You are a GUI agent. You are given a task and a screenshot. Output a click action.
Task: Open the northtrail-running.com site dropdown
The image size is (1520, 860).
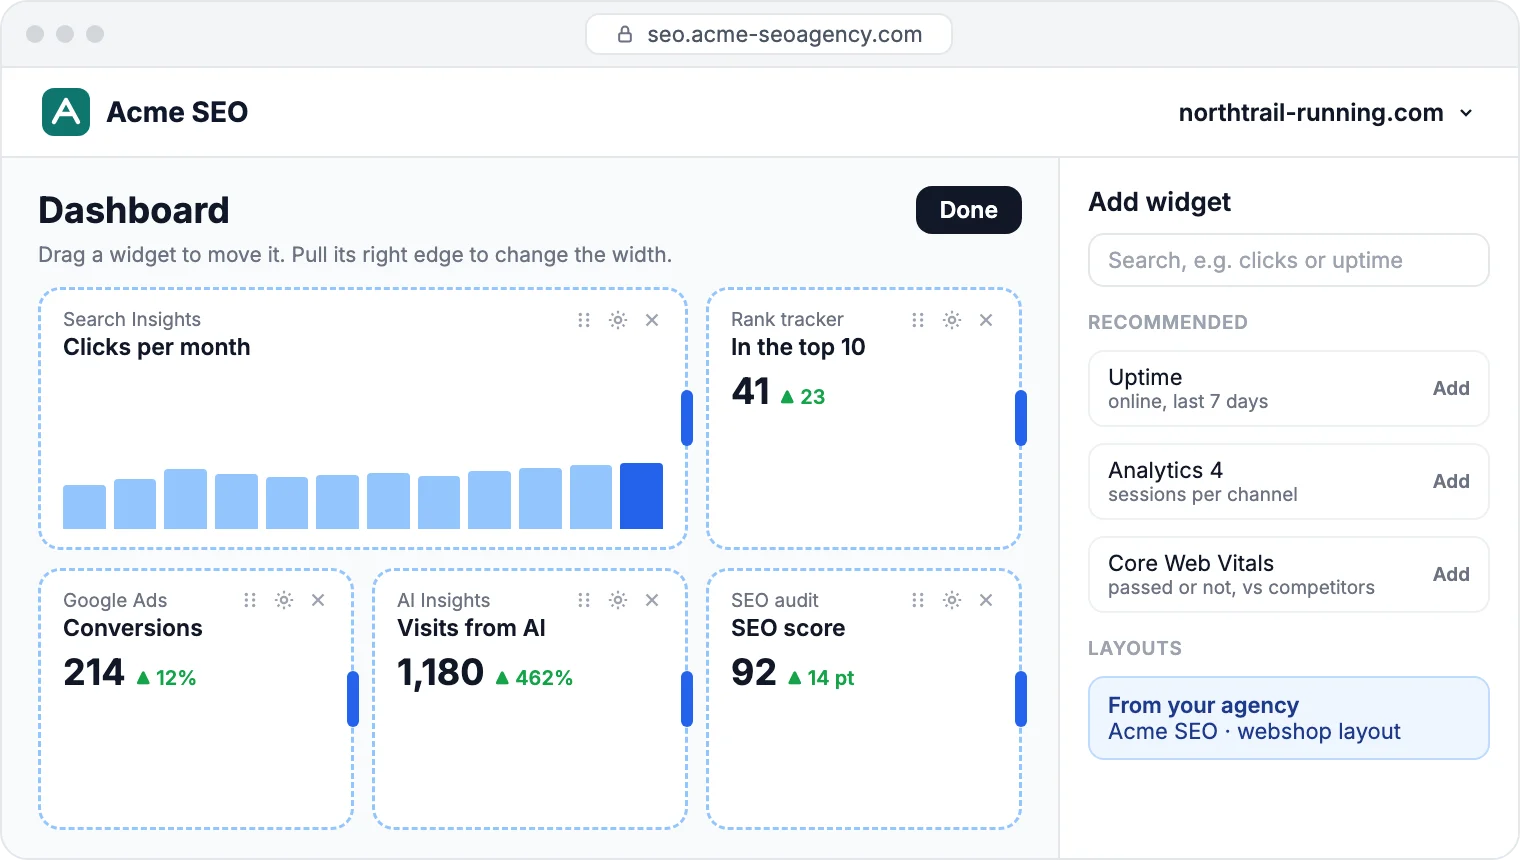tap(1326, 113)
